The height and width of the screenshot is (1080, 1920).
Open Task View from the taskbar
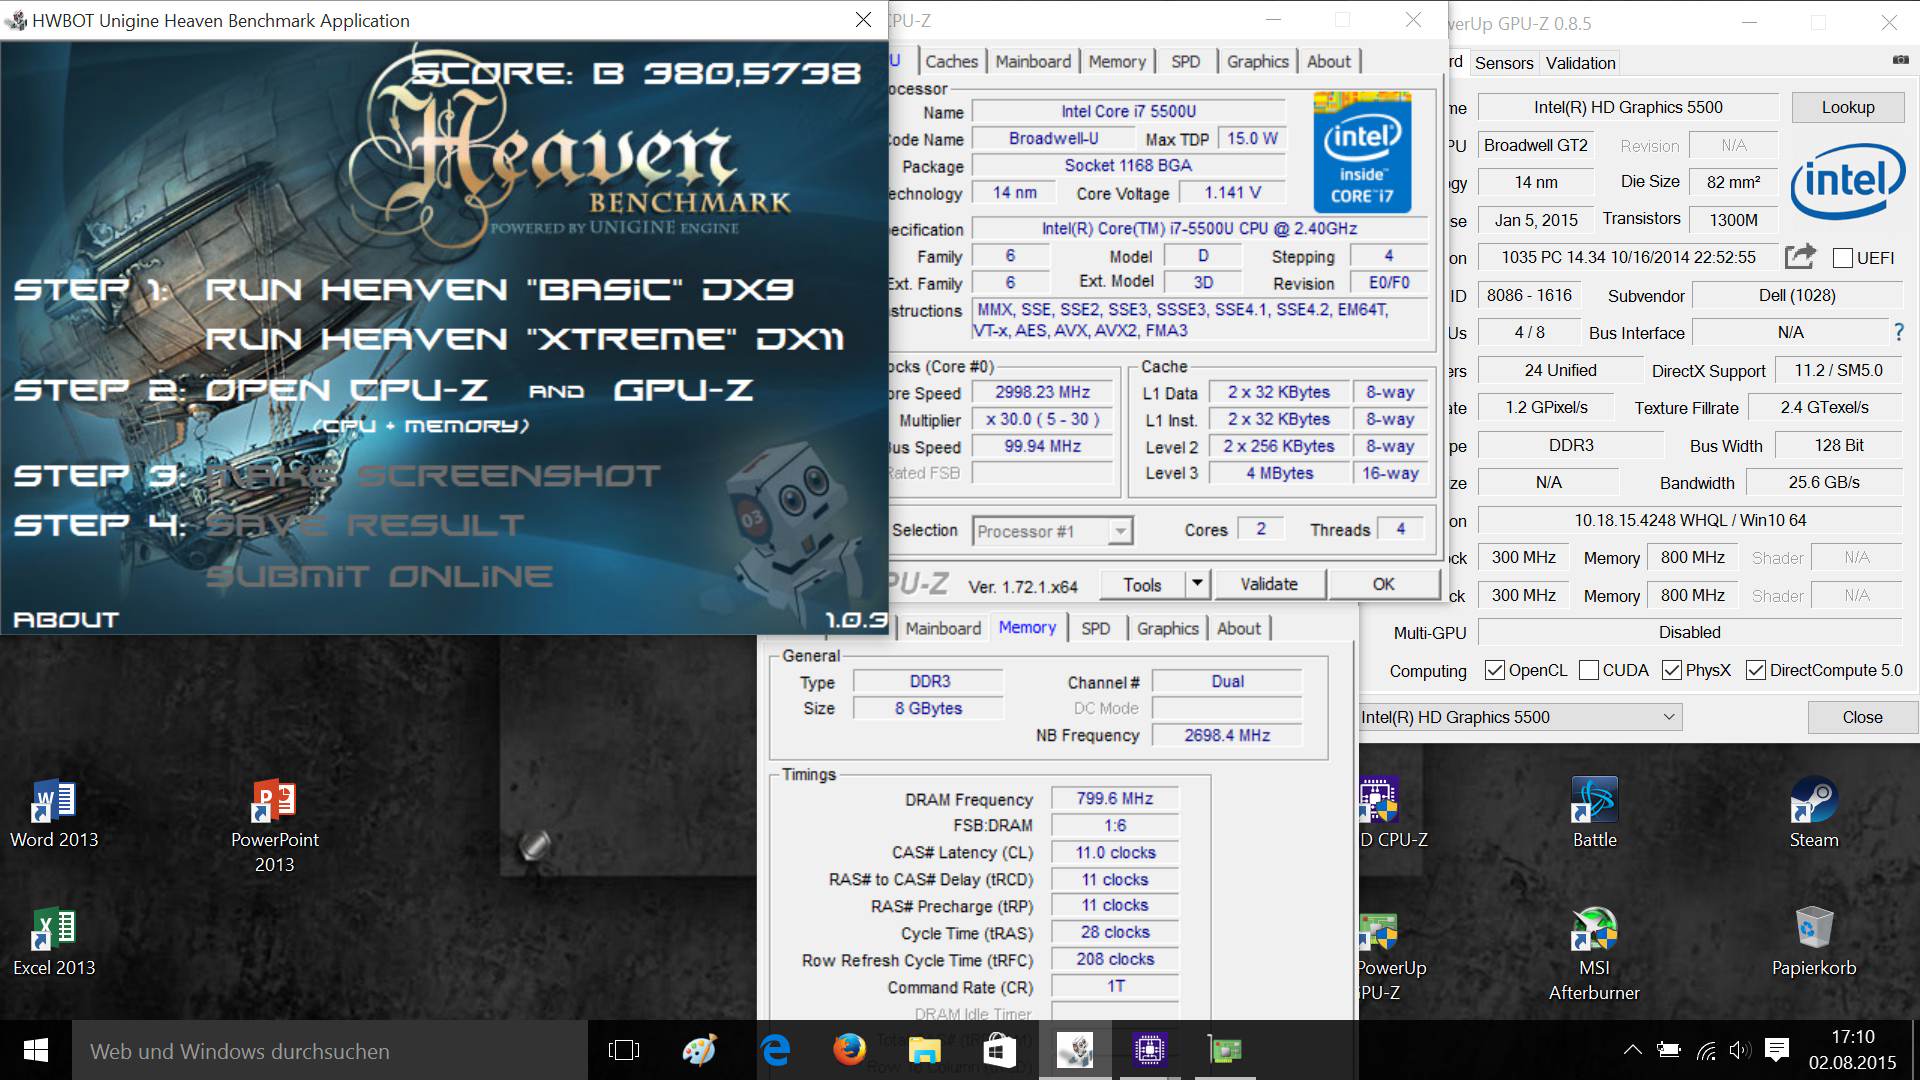[623, 1050]
